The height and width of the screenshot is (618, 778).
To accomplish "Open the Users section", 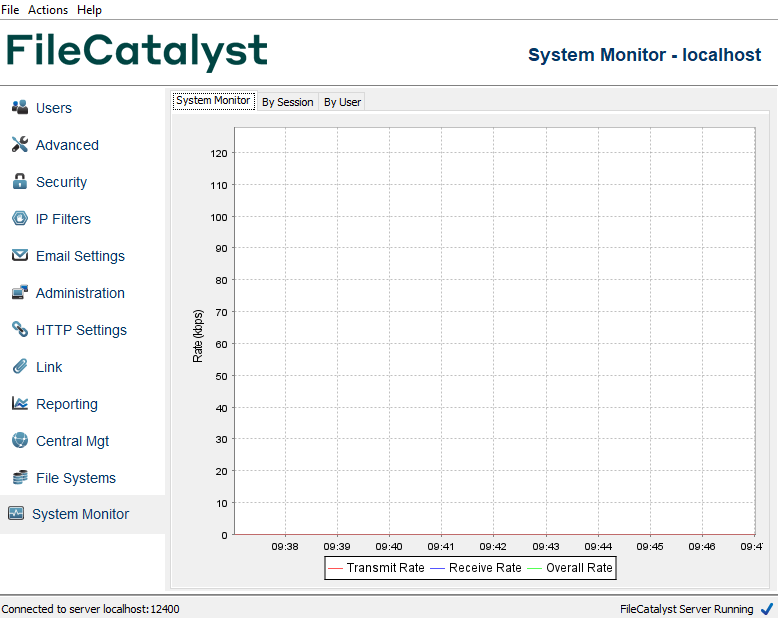I will coord(54,108).
